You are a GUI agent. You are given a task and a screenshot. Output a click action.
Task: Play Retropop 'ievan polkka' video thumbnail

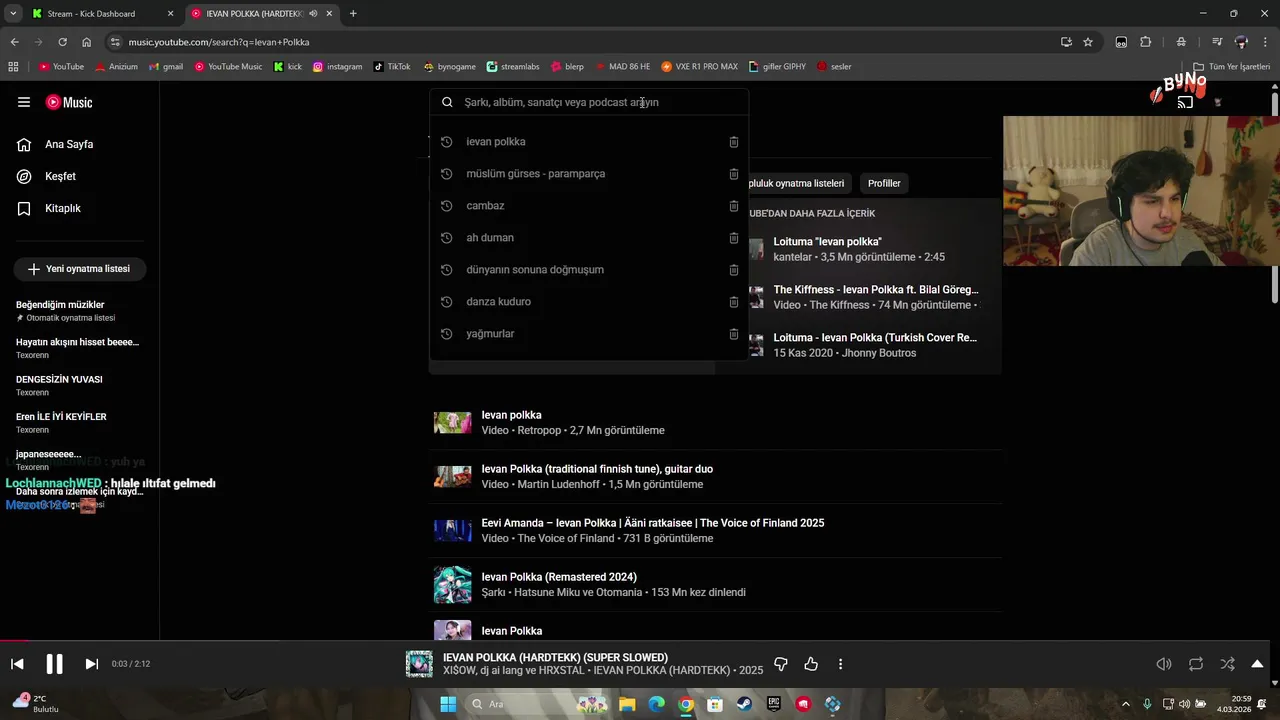coord(453,422)
